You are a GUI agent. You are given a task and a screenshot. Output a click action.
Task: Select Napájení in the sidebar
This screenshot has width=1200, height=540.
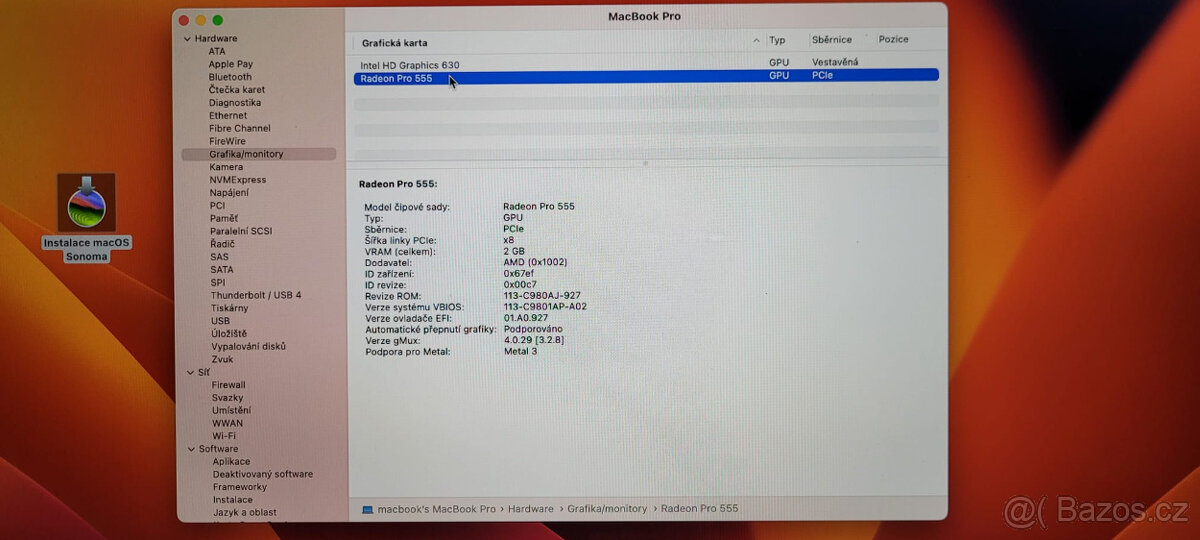tap(230, 192)
